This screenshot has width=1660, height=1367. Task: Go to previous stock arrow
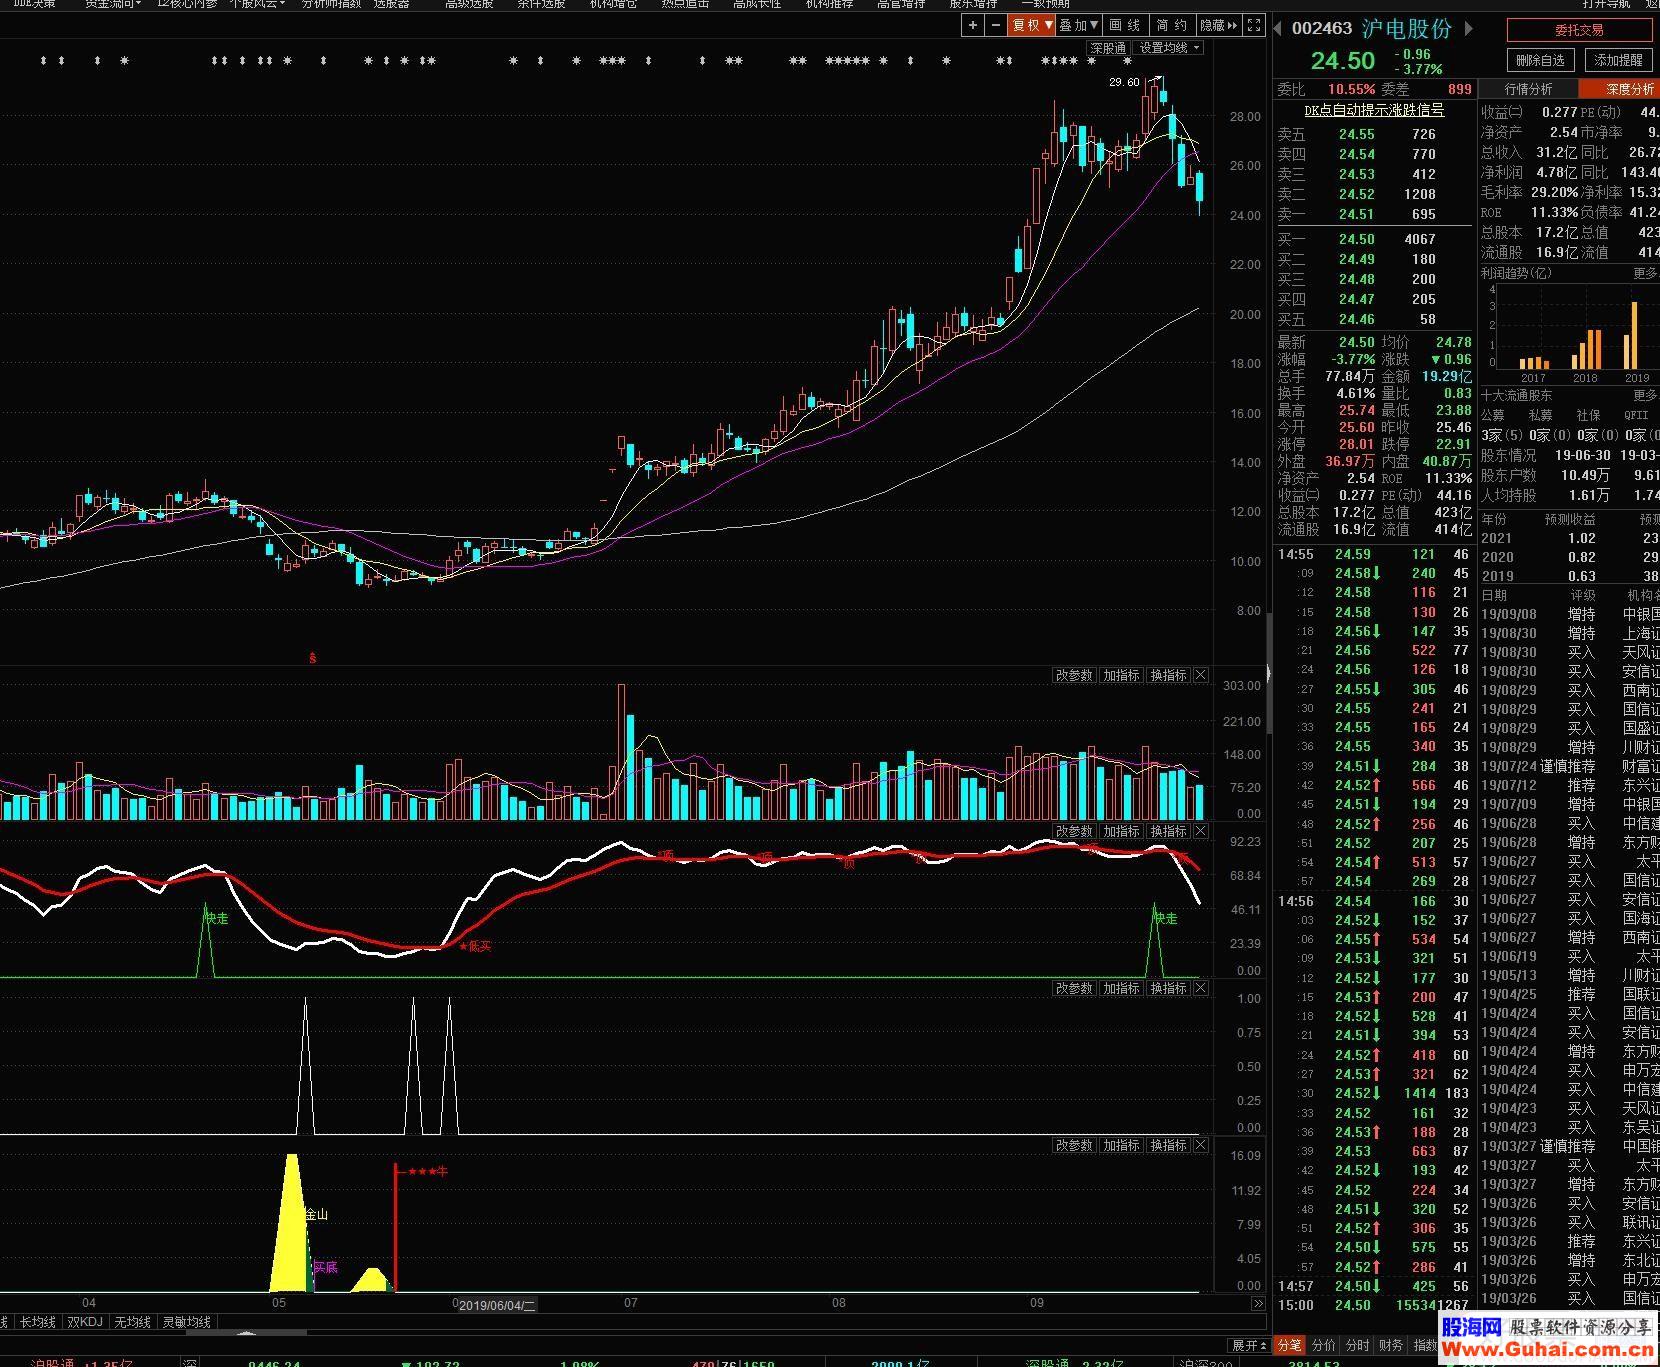tap(1279, 28)
